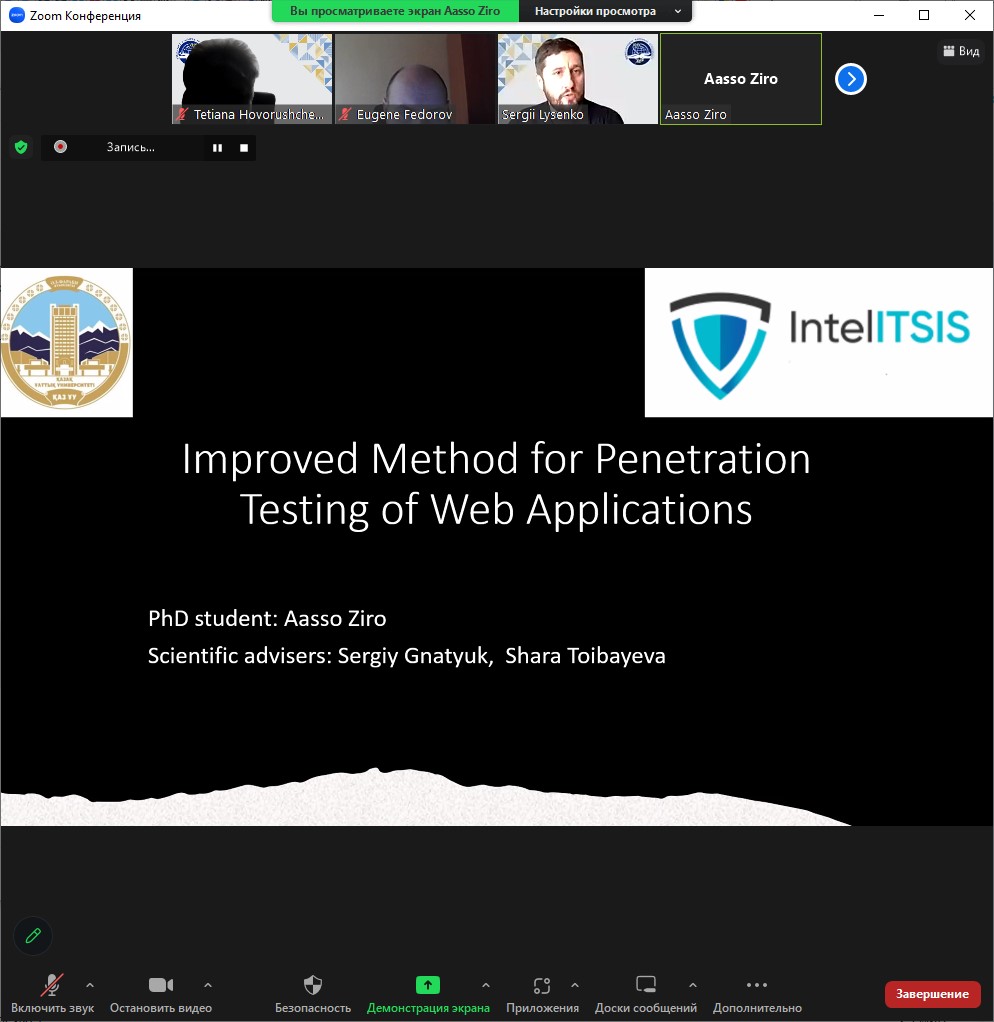Stop the recording
The height and width of the screenshot is (1022, 994).
(243, 147)
